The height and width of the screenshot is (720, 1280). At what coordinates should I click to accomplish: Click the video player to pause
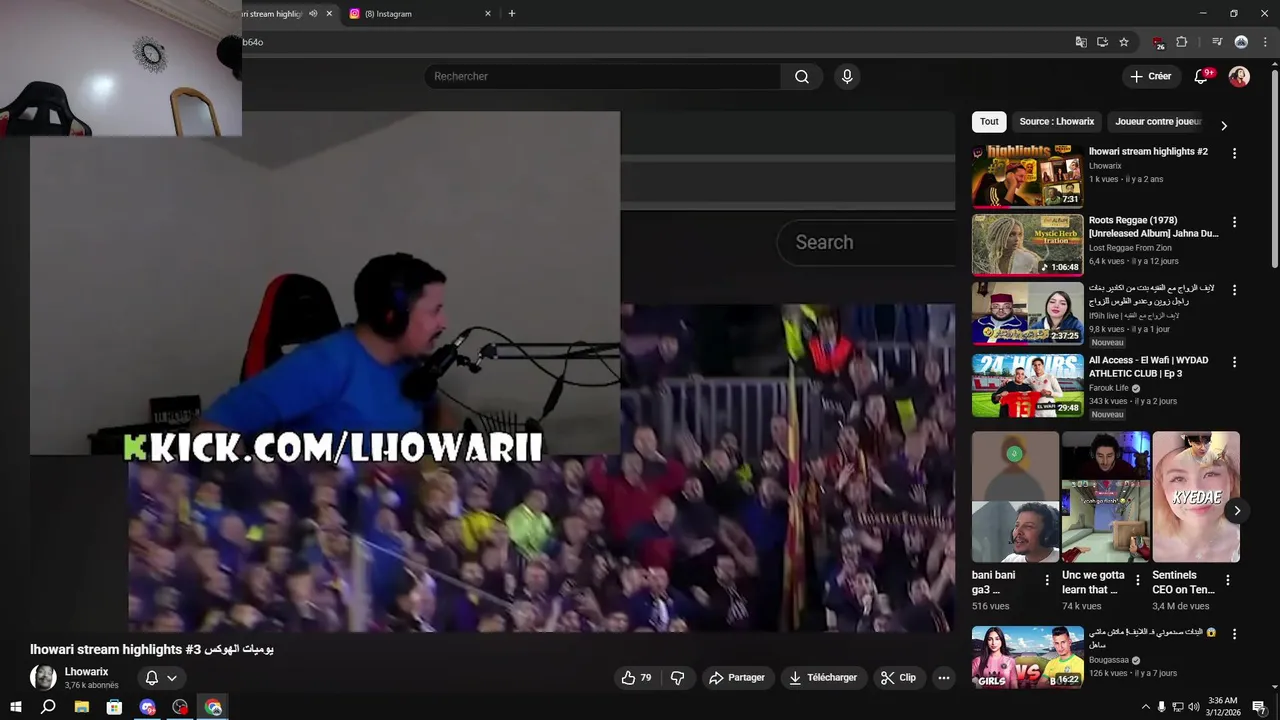coord(490,372)
